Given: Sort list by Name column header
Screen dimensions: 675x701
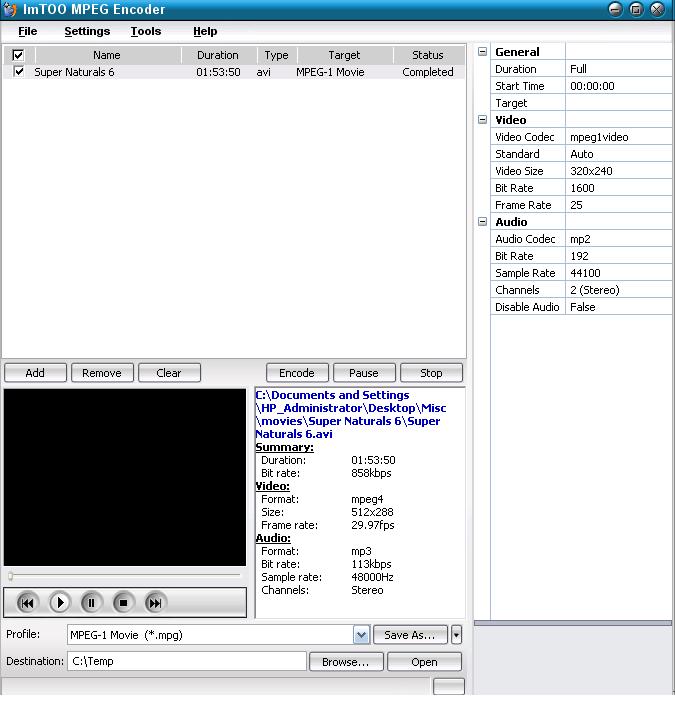Looking at the screenshot, I should pos(107,55).
